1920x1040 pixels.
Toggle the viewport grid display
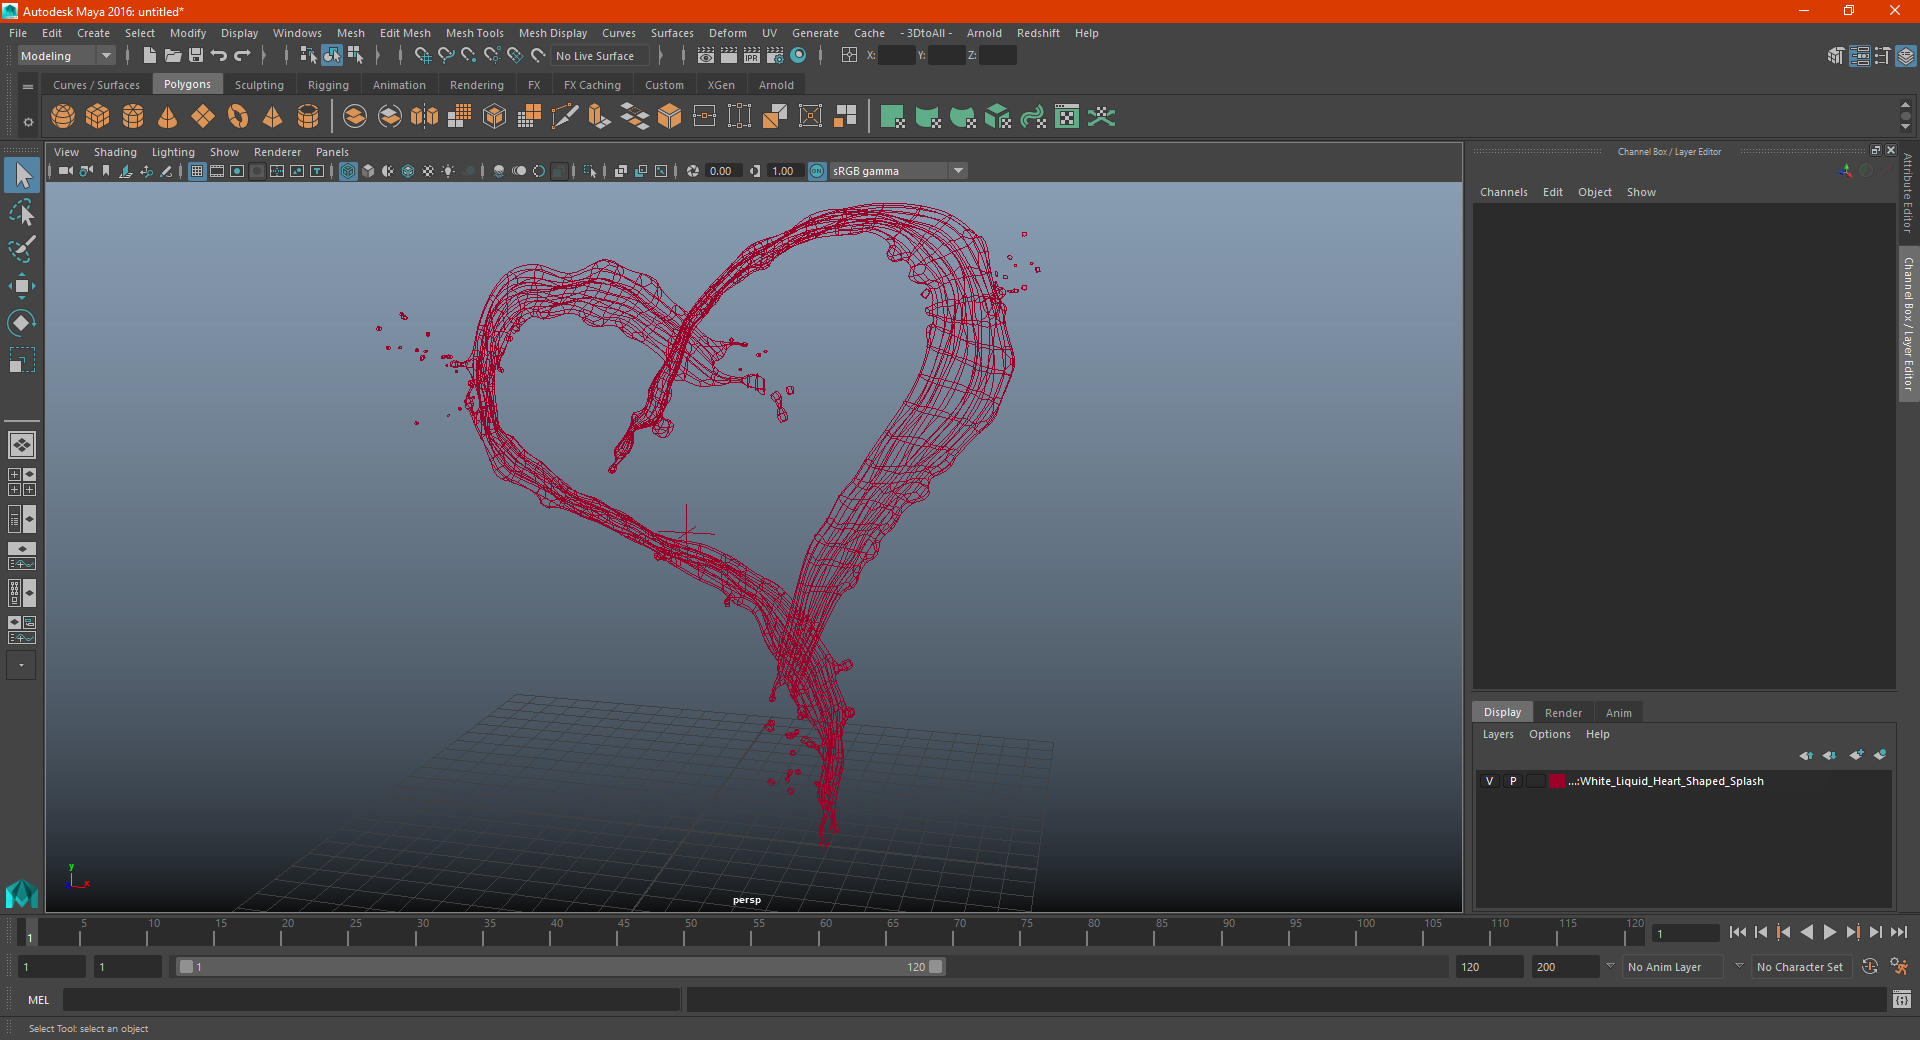[x=197, y=171]
